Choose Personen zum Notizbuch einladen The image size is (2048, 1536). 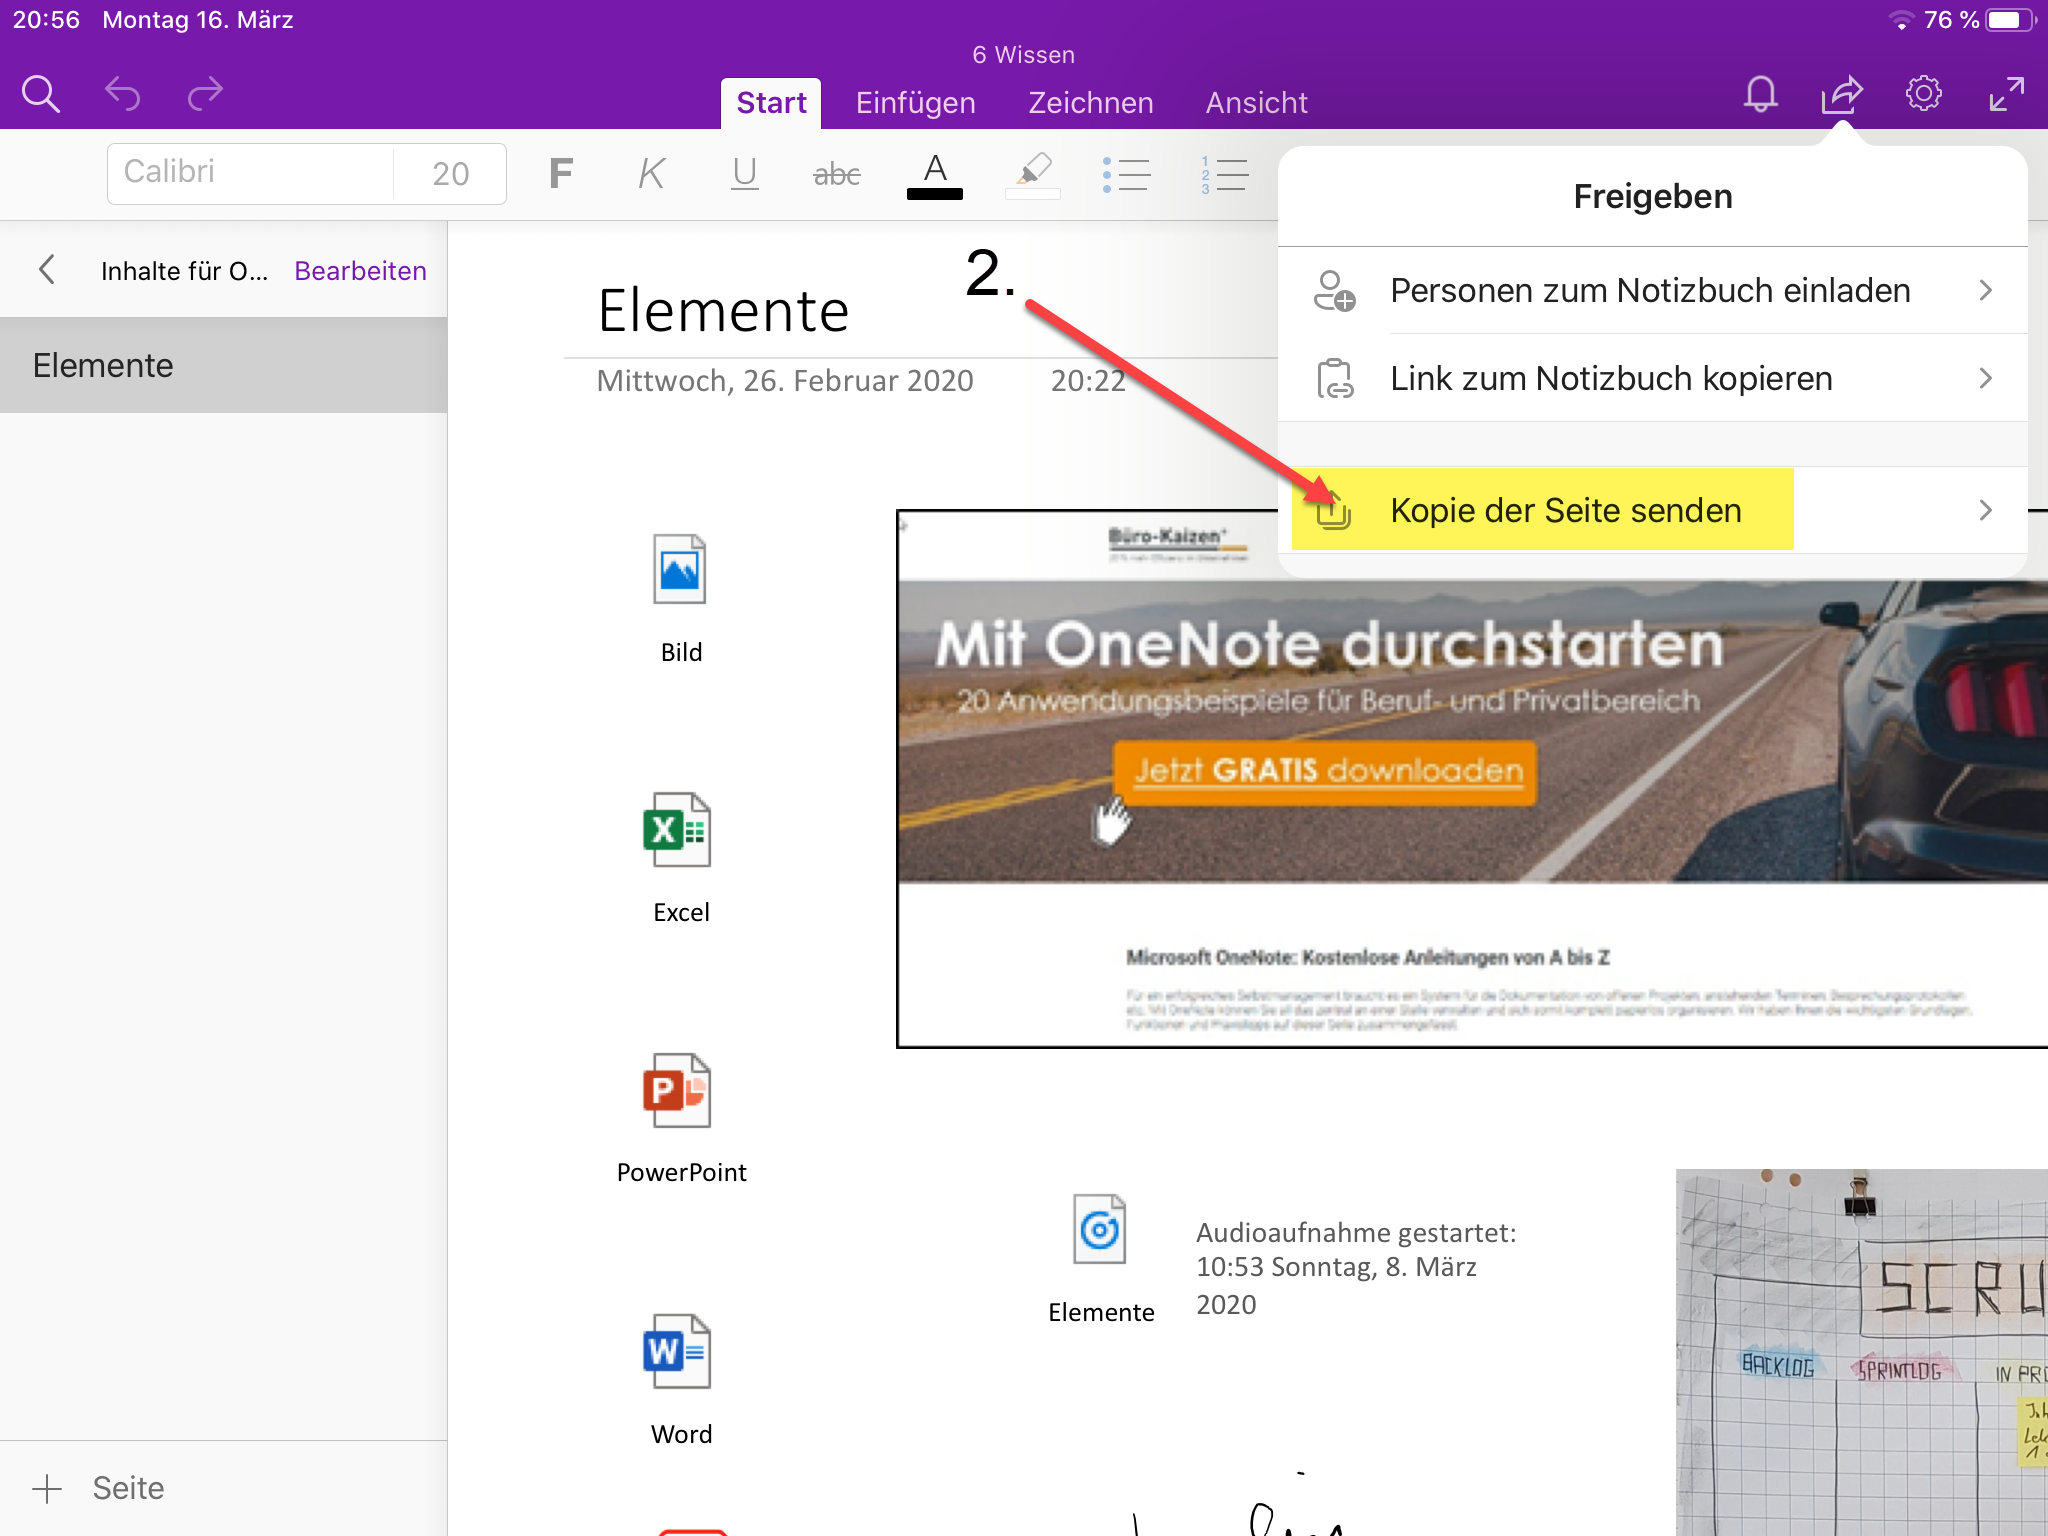[1652, 291]
